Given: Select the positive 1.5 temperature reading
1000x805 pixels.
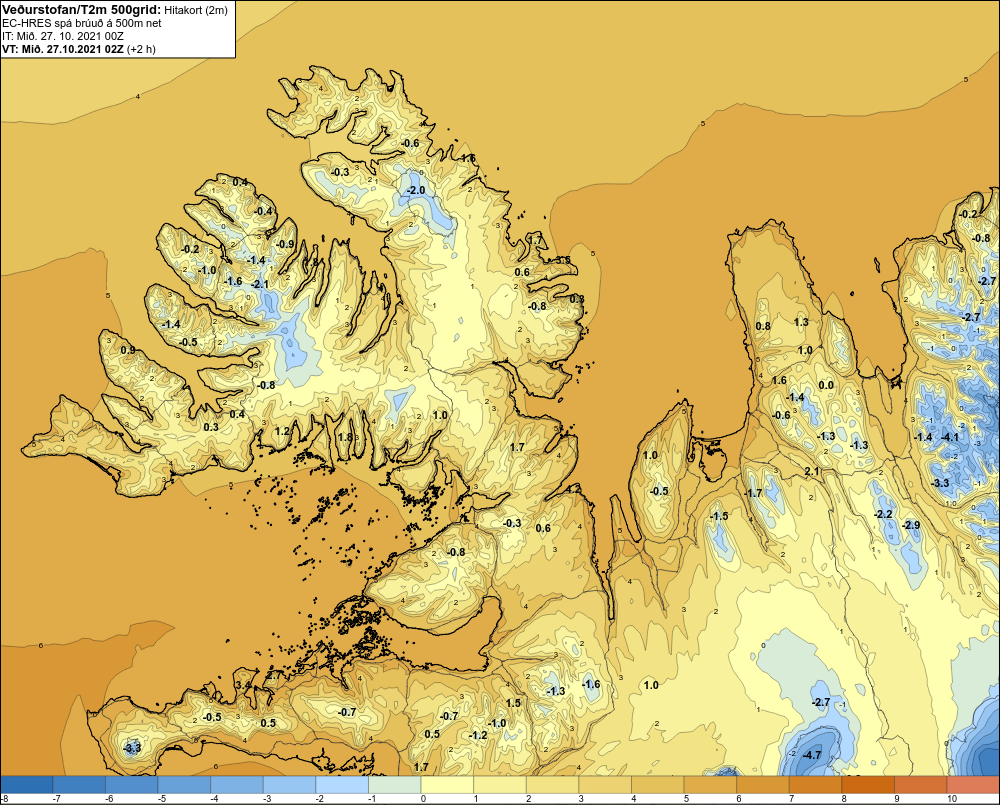Looking at the screenshot, I should point(513,703).
